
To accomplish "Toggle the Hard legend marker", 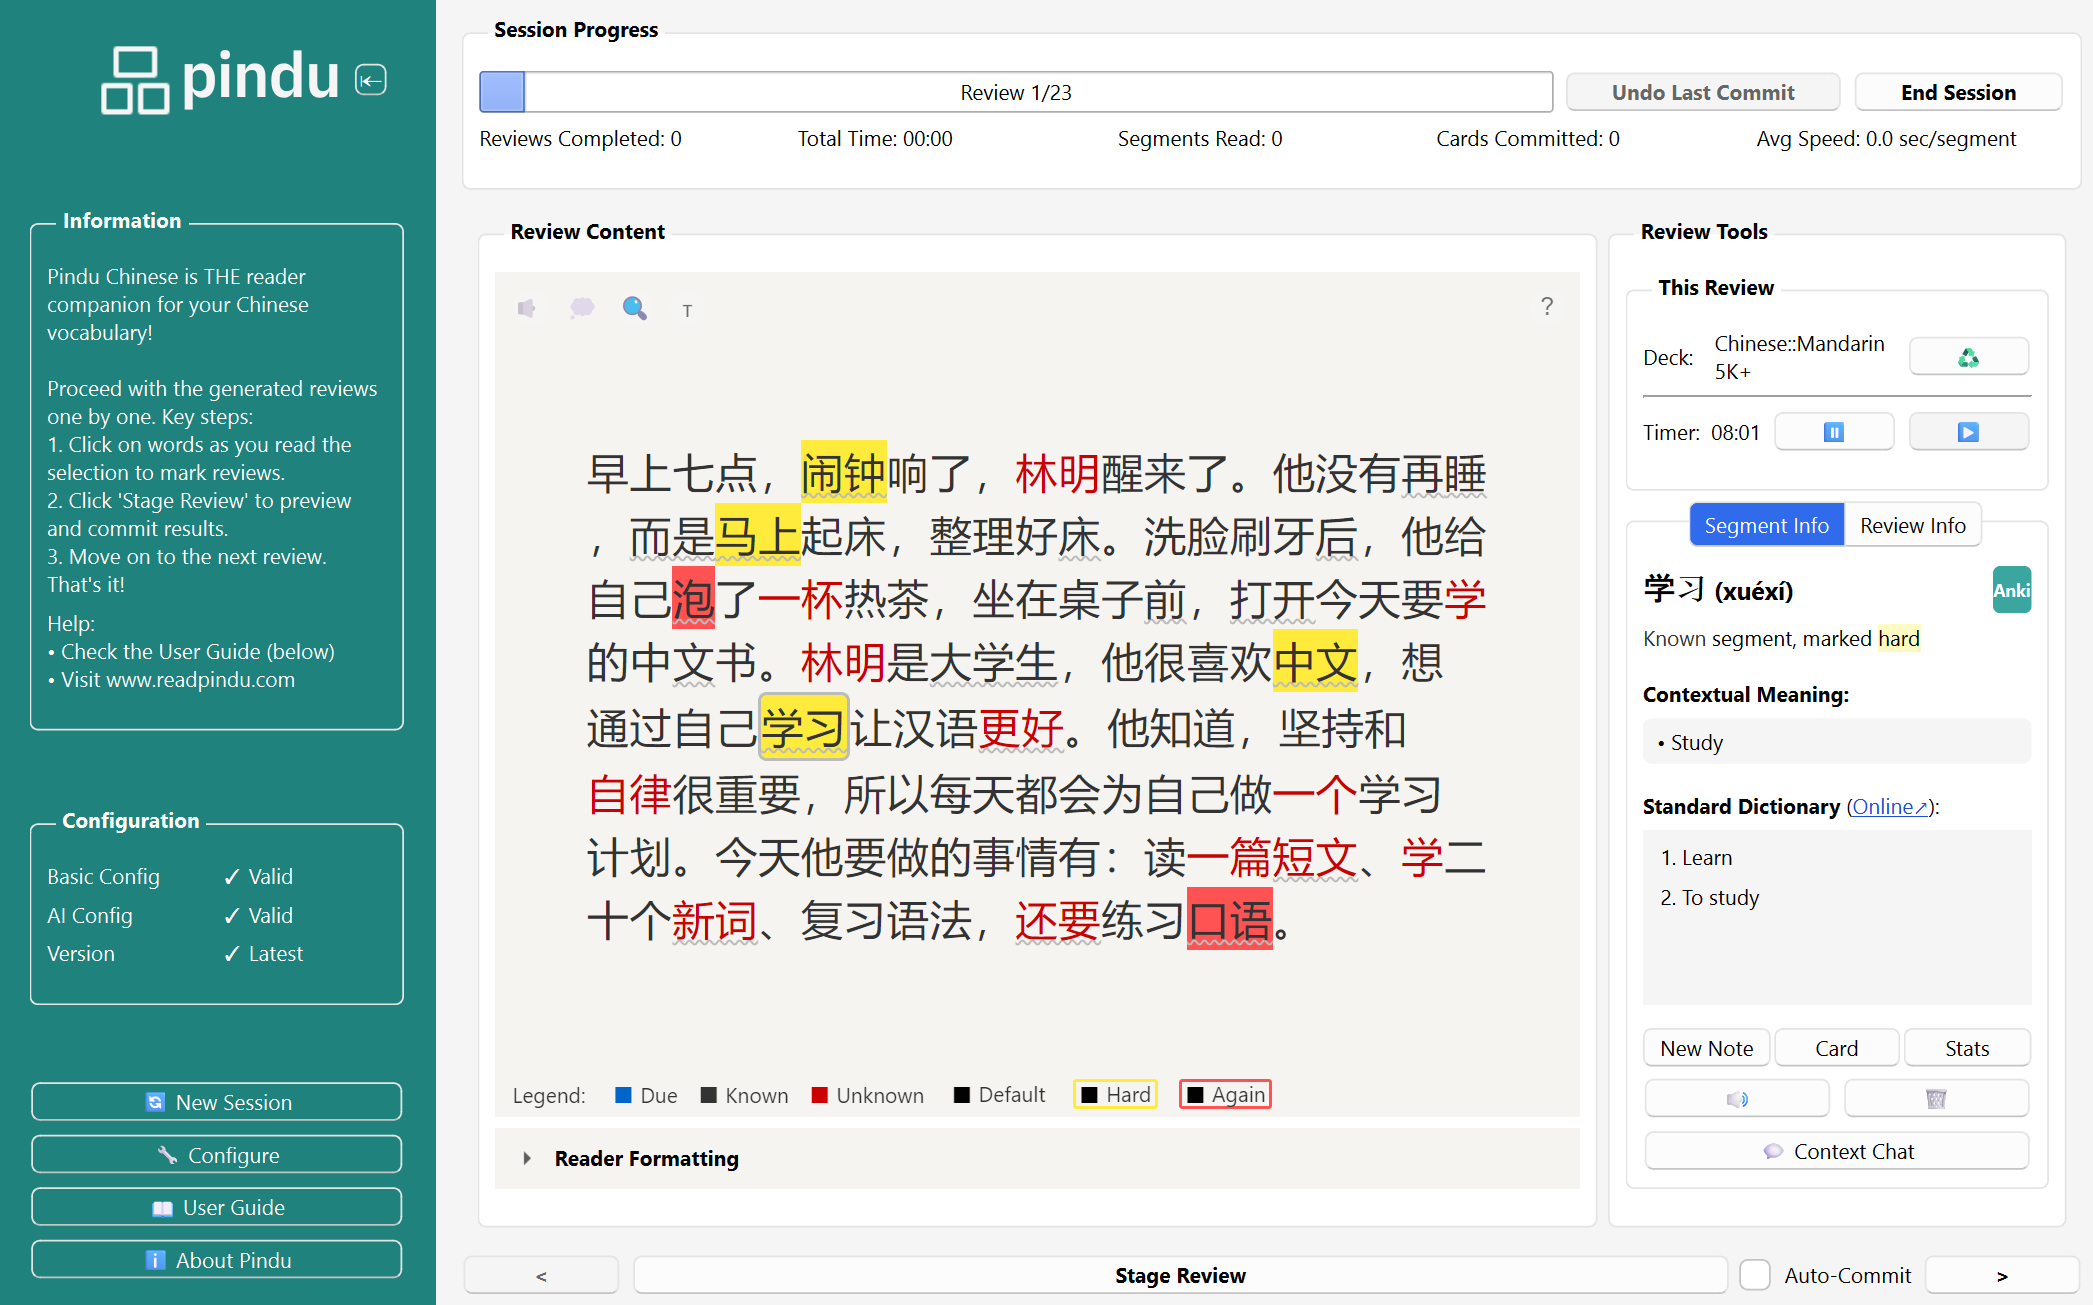I will point(1114,1094).
